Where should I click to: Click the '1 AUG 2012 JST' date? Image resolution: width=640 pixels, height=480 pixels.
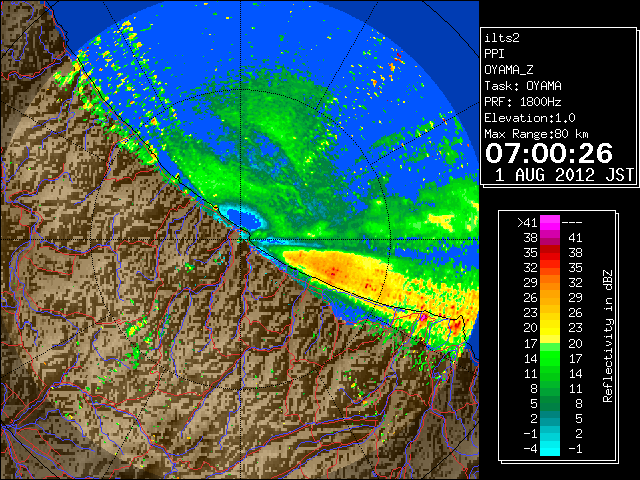point(564,175)
